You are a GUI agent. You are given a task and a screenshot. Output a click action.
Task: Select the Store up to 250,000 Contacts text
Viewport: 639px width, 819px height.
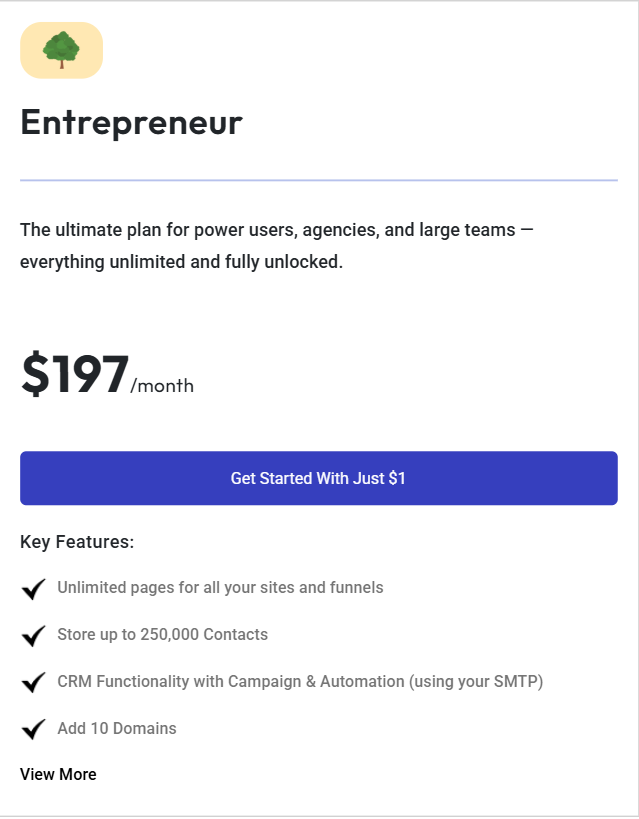point(162,634)
